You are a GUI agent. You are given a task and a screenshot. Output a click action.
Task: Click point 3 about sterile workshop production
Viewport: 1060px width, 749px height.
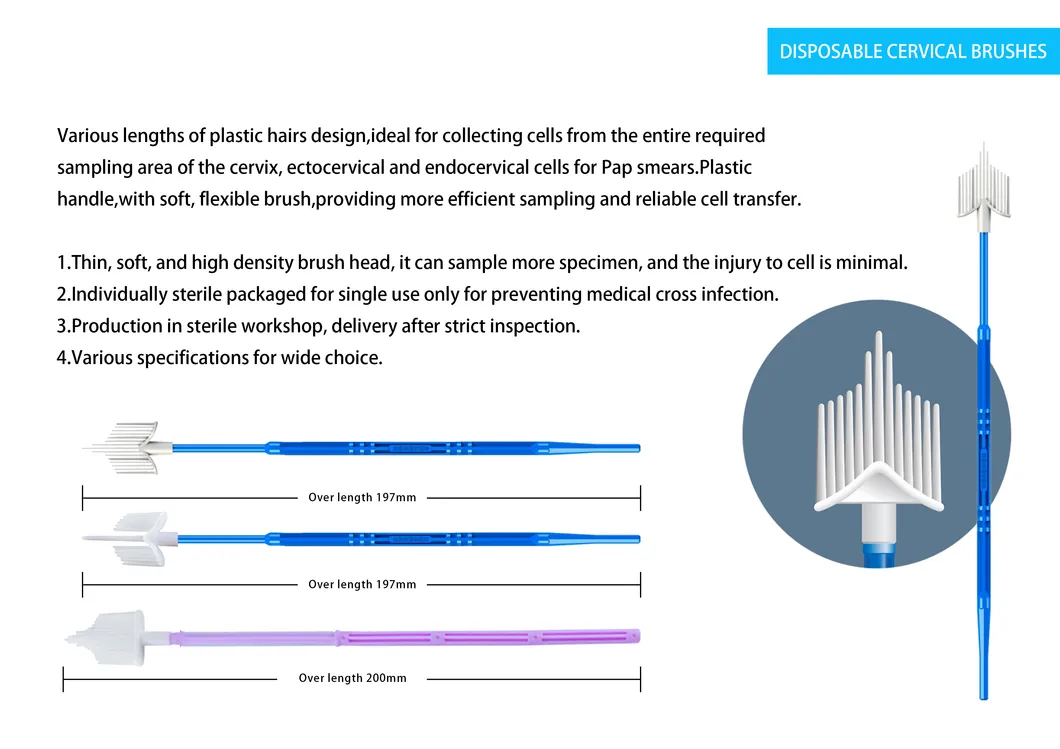point(318,326)
